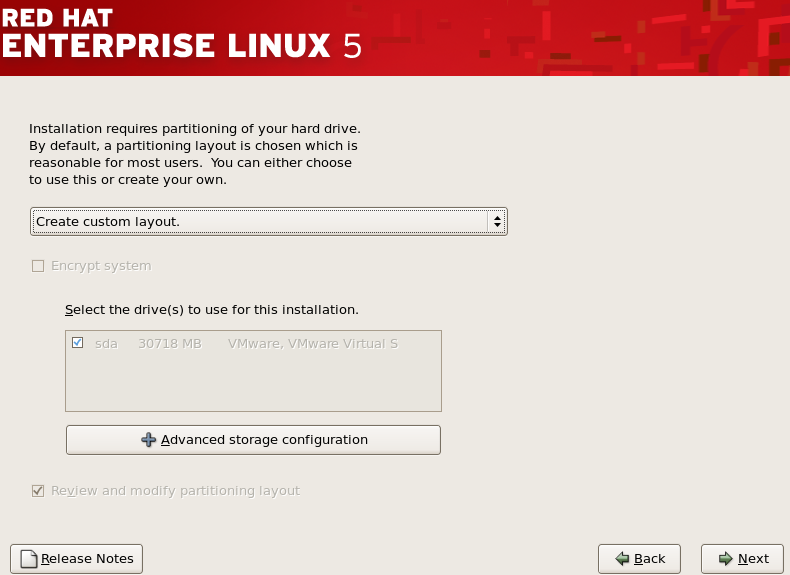Open the partitioning layout dropdown

[269, 222]
